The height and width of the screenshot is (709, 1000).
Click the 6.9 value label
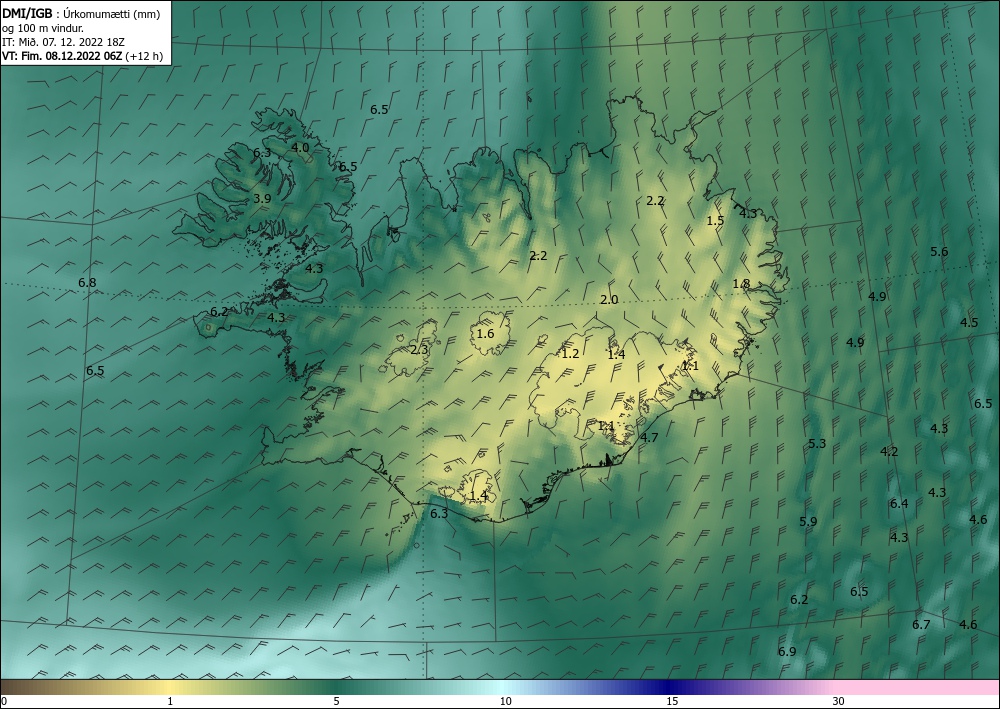787,651
